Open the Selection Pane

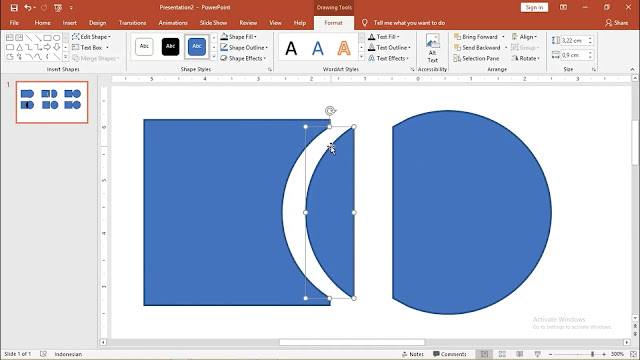tap(476, 58)
